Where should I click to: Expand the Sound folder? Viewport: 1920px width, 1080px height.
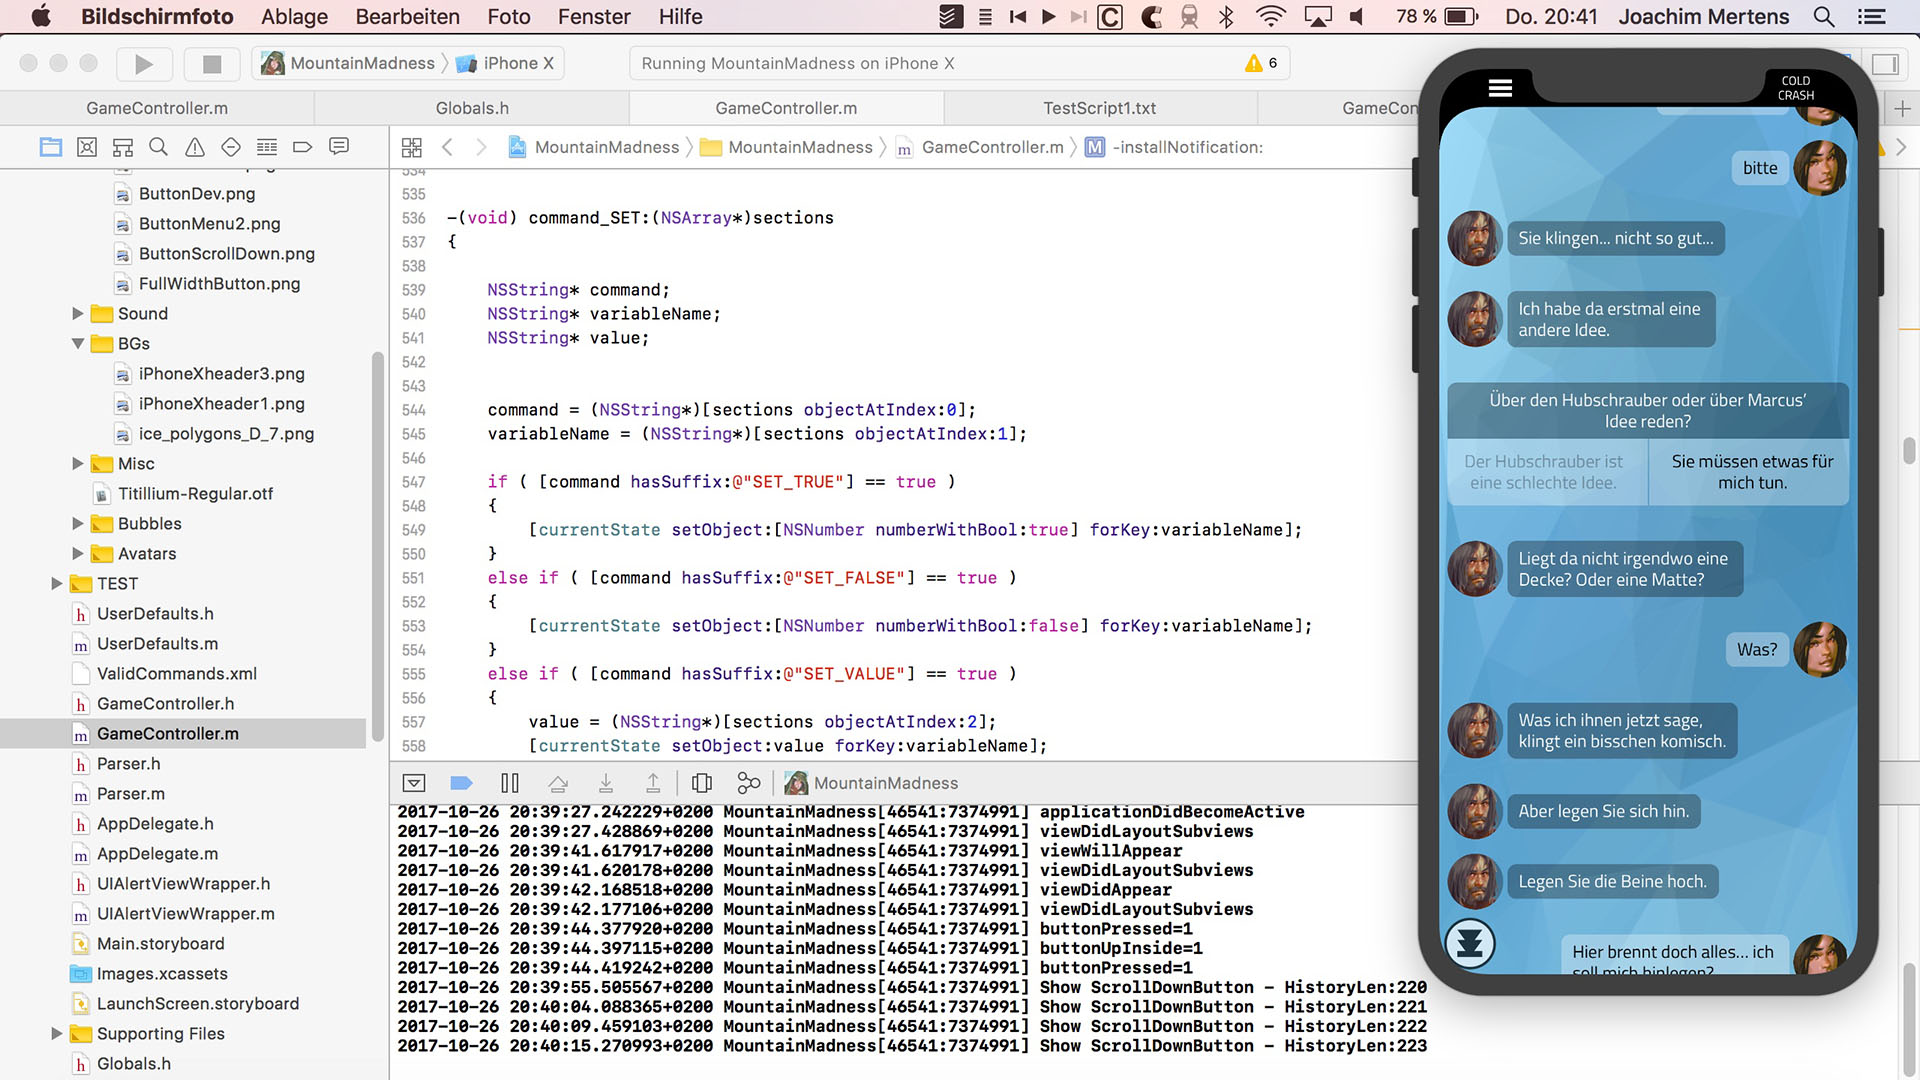coord(78,314)
